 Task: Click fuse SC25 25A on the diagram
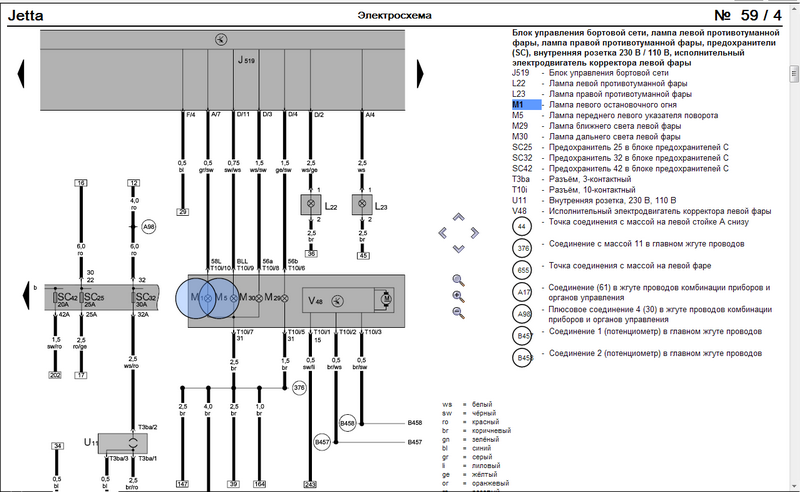81,298
